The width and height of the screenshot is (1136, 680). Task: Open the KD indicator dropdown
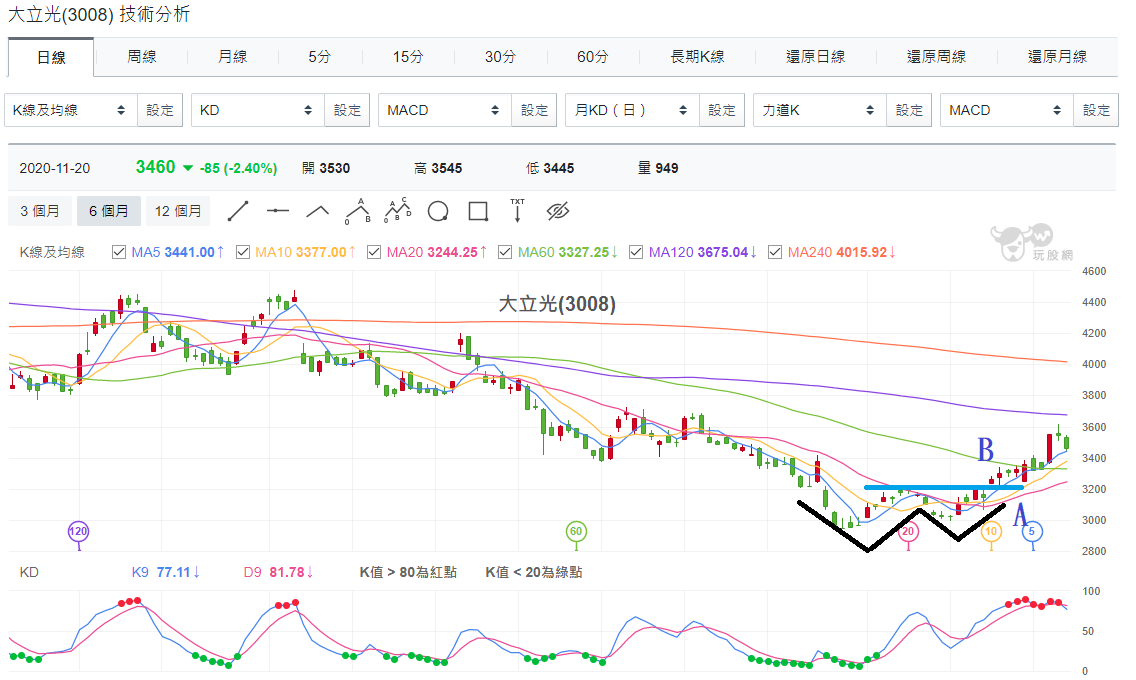pos(257,110)
